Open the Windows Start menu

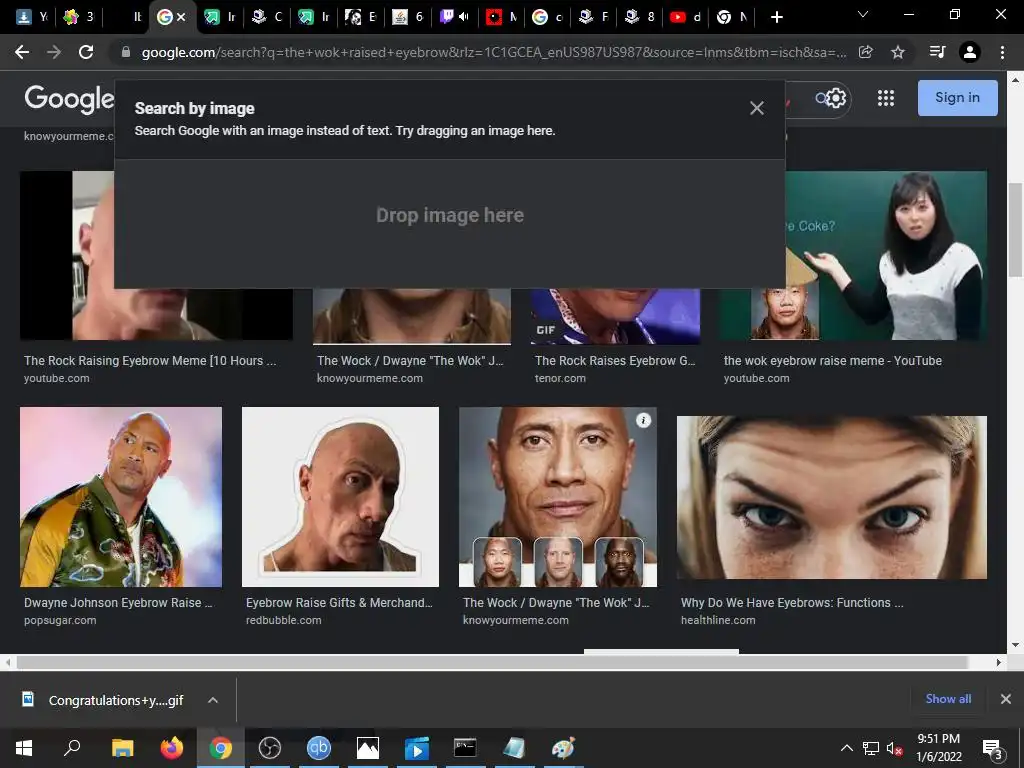tap(24, 748)
